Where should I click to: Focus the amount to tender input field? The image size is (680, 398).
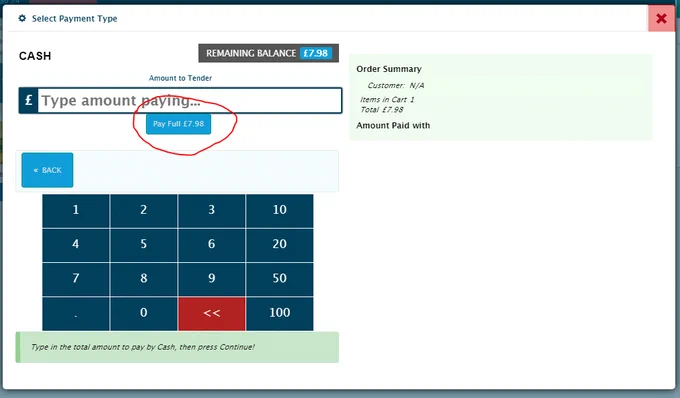190,101
